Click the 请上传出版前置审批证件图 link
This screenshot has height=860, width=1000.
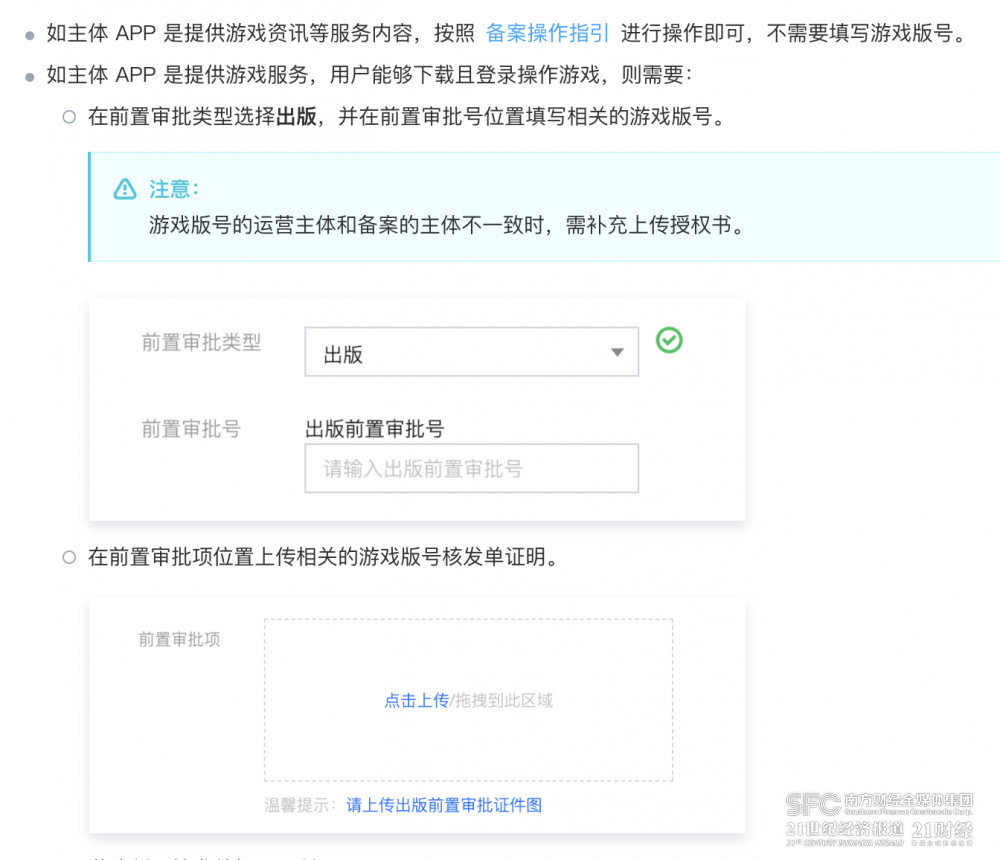point(443,805)
